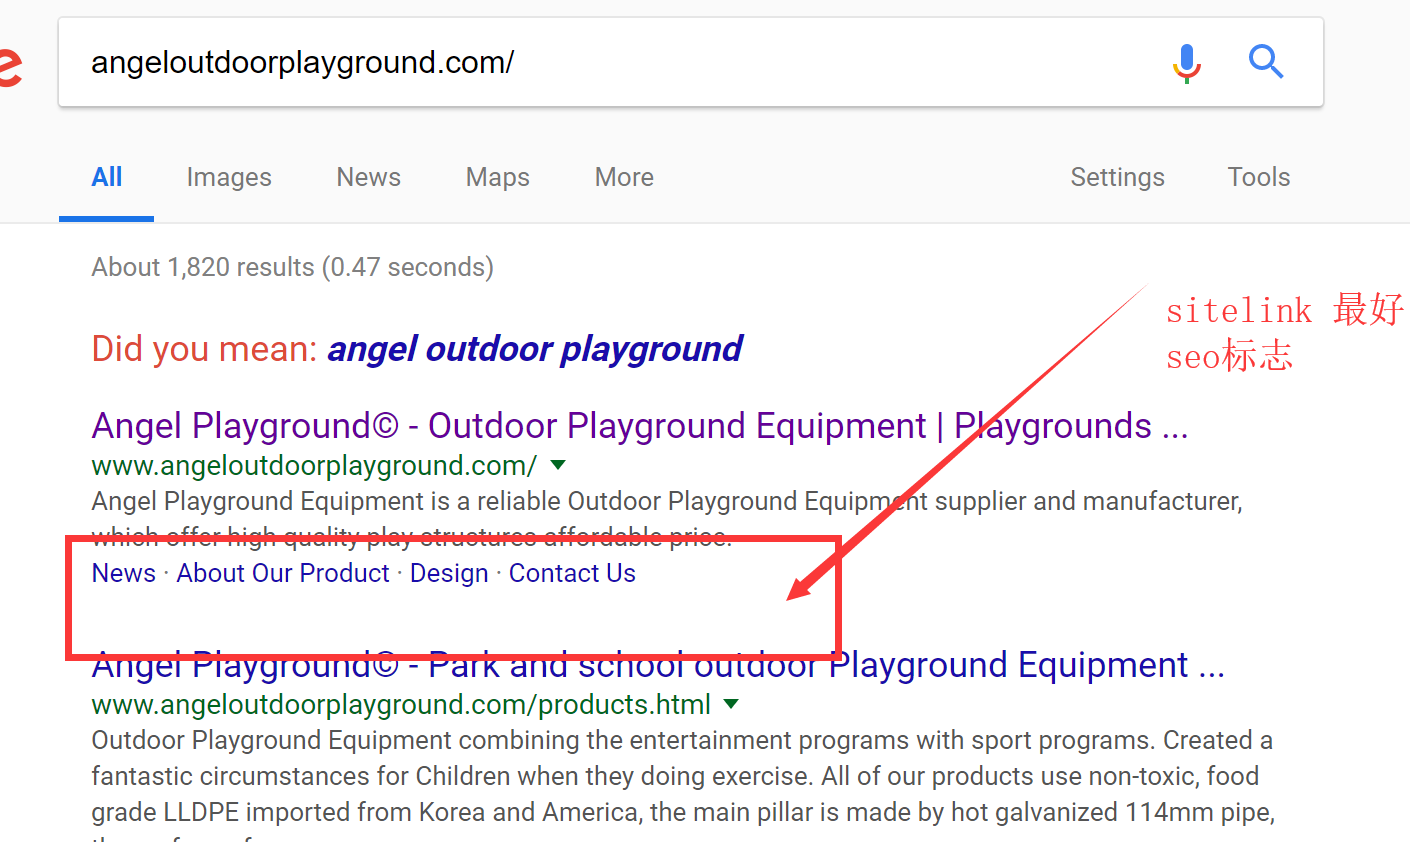Open the Park and school outdoor result title
Image resolution: width=1410 pixels, height=842 pixels.
click(657, 666)
